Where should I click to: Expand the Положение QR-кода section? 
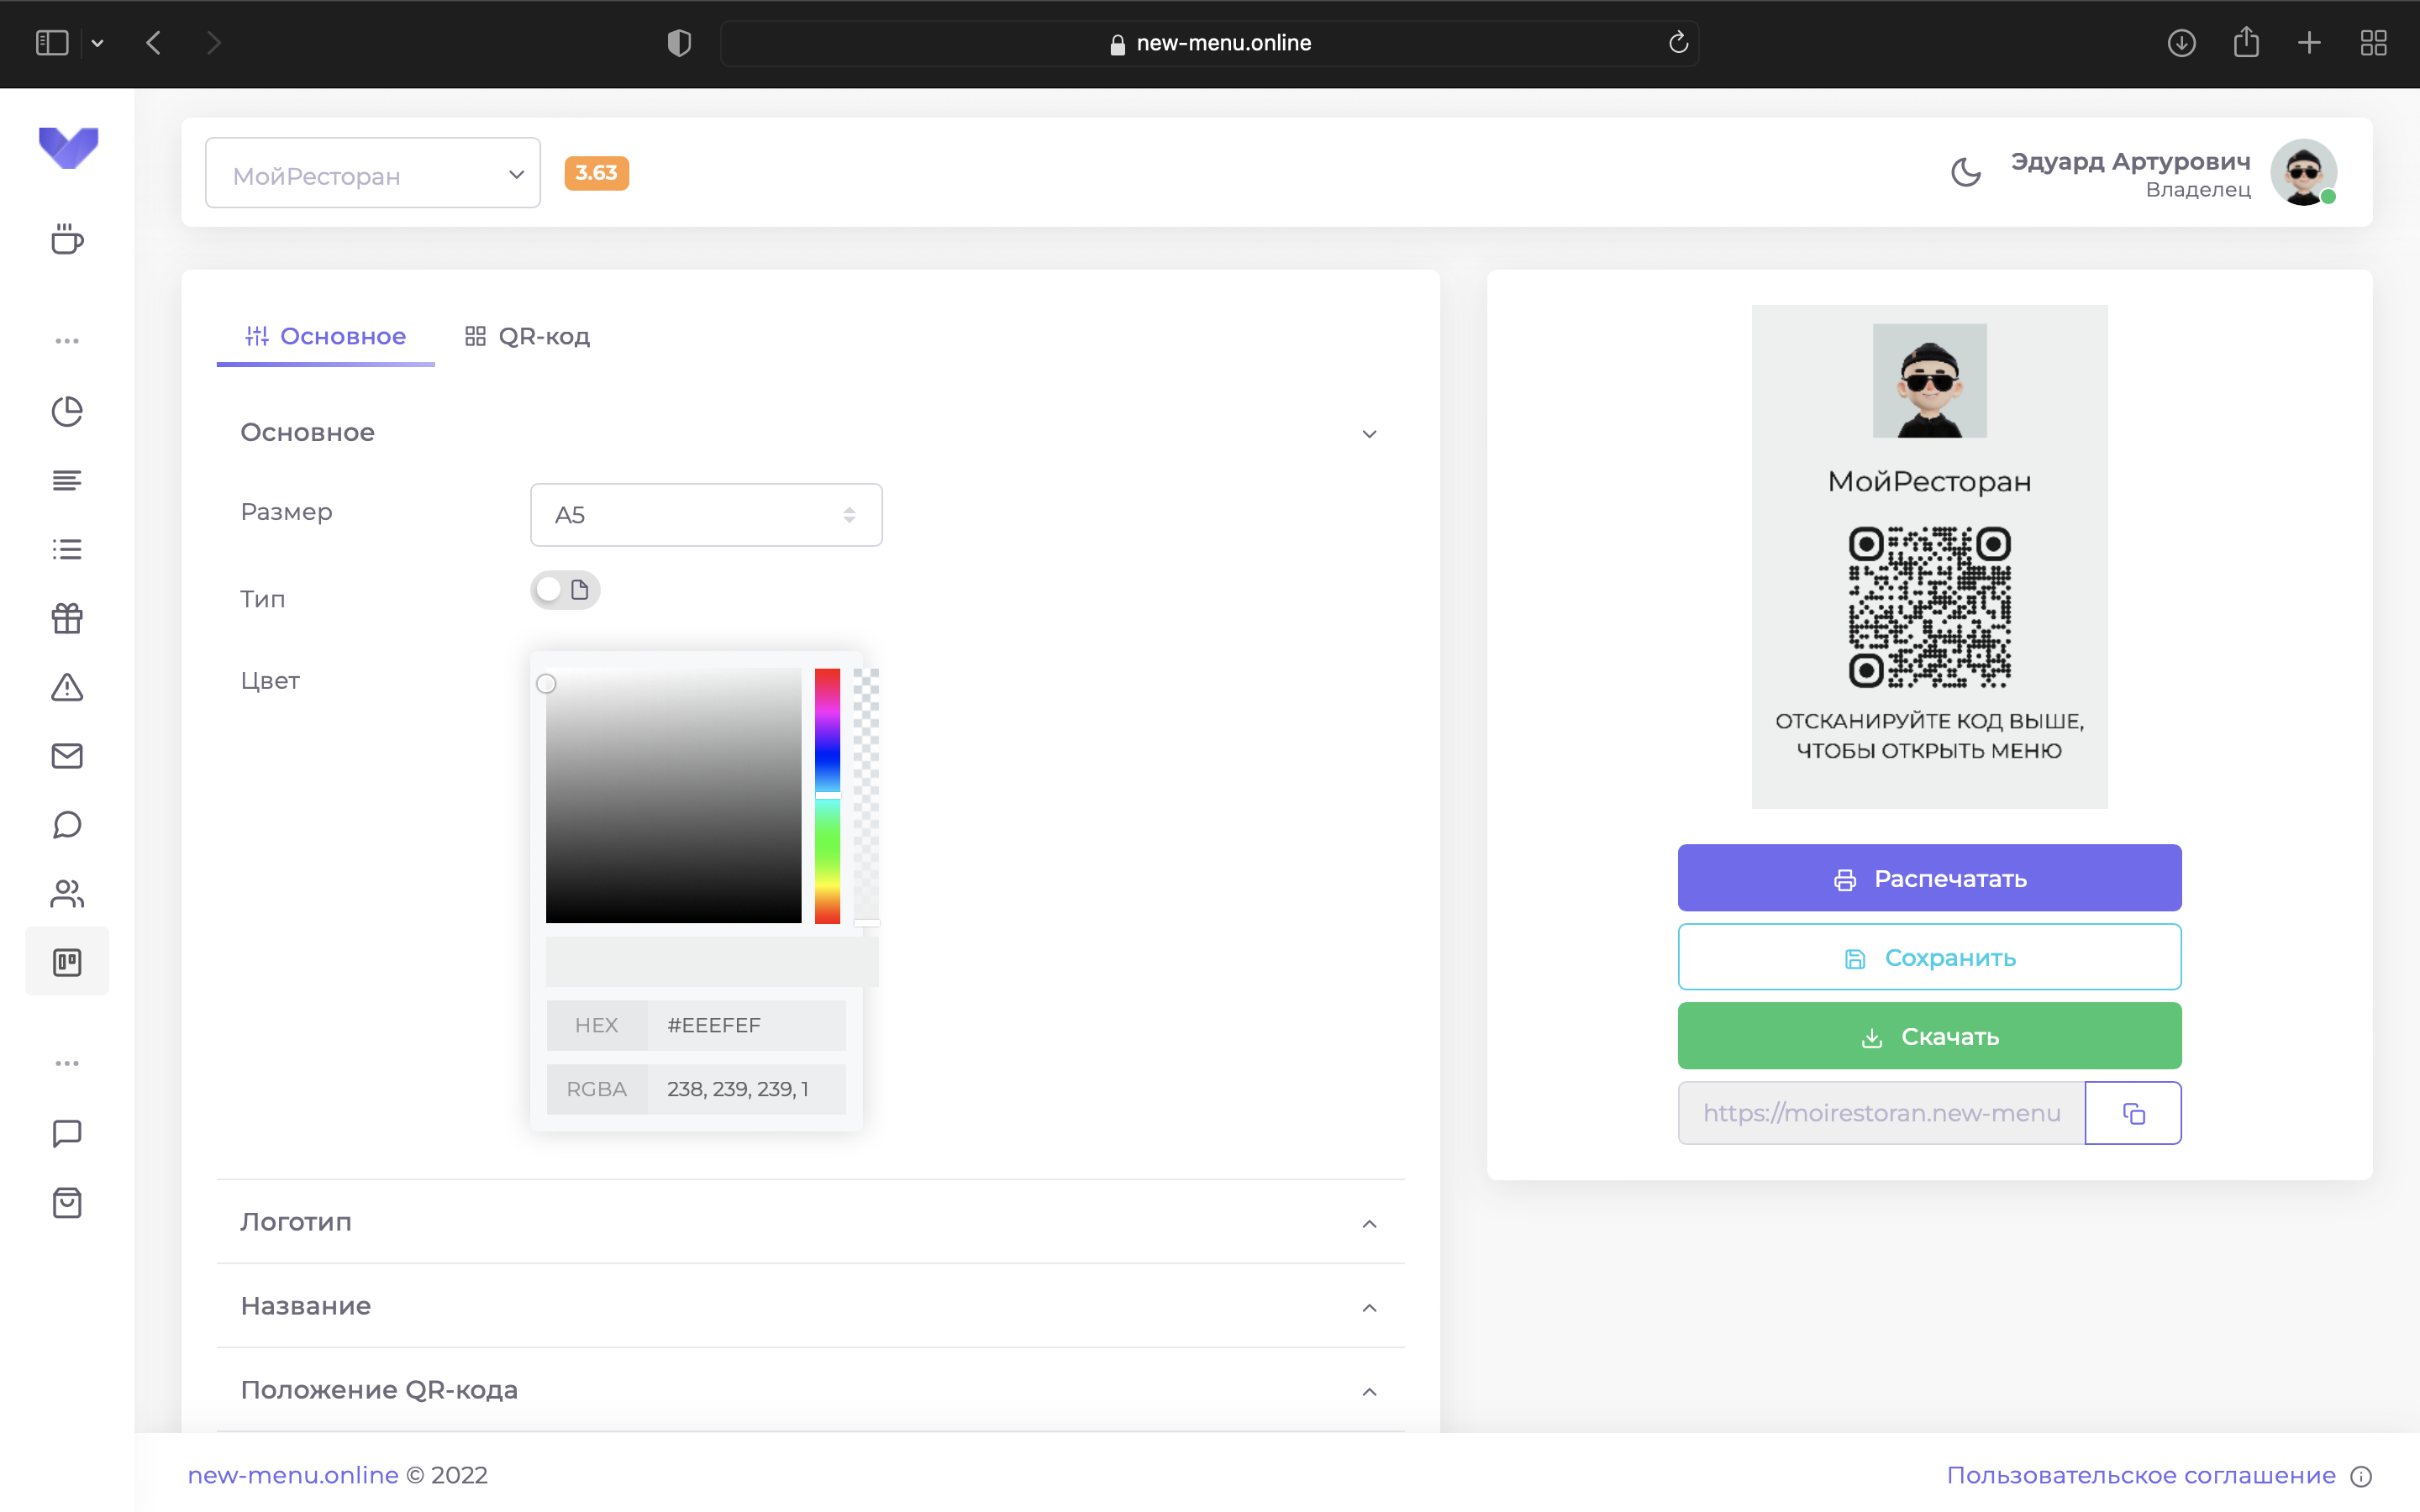810,1390
